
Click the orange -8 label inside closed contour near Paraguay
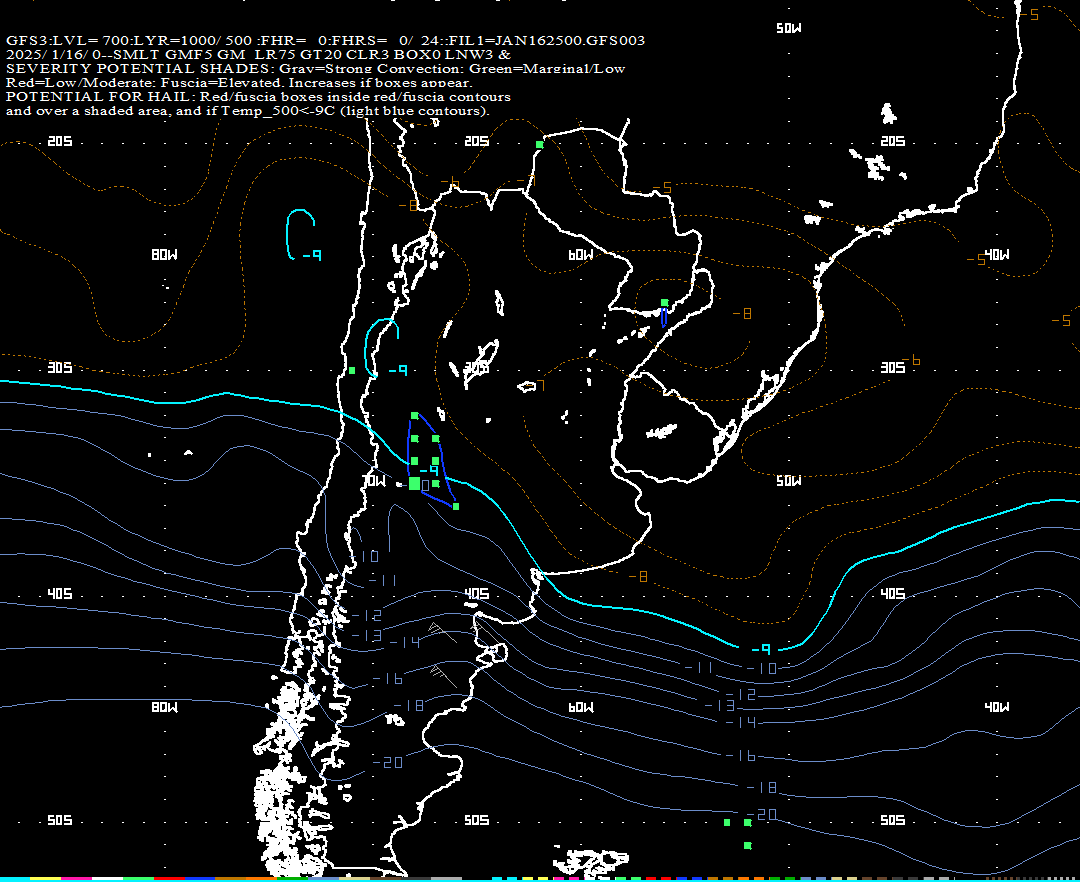[x=742, y=314]
